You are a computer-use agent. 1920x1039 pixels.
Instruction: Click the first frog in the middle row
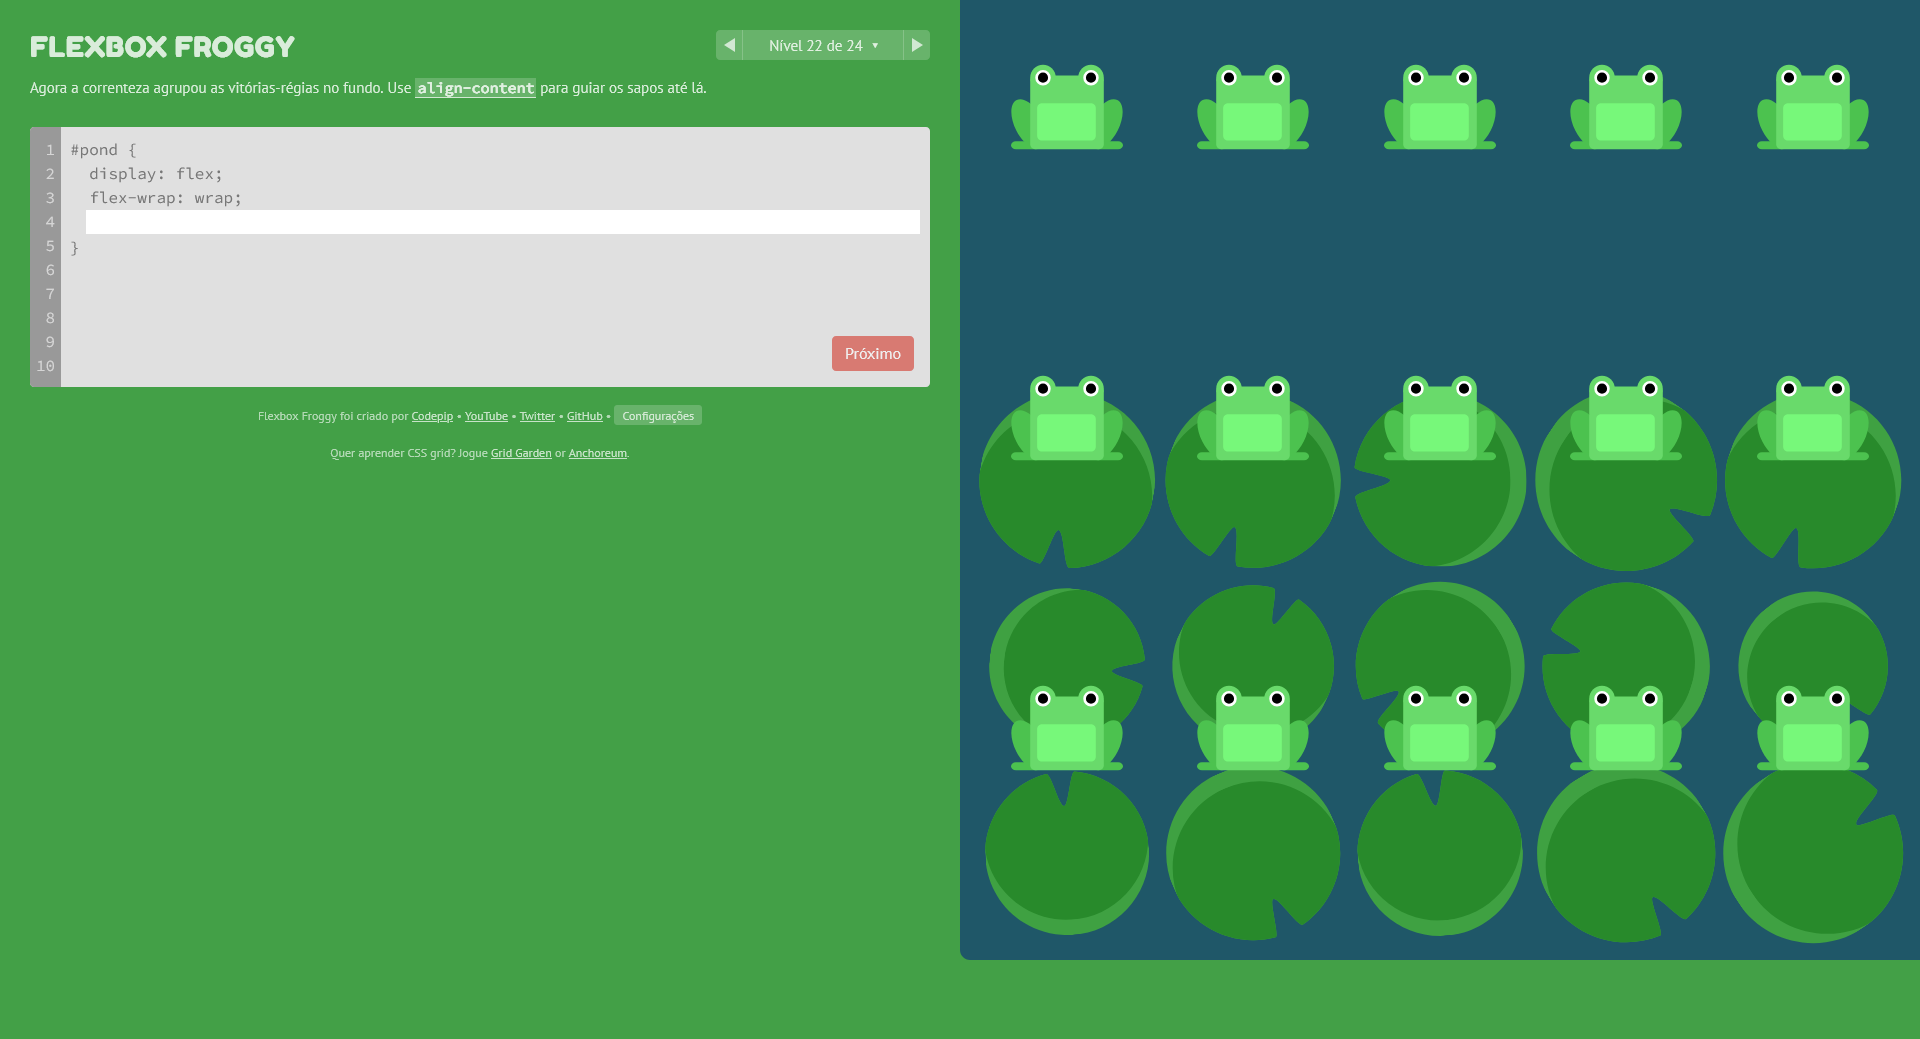pyautogui.click(x=1067, y=418)
